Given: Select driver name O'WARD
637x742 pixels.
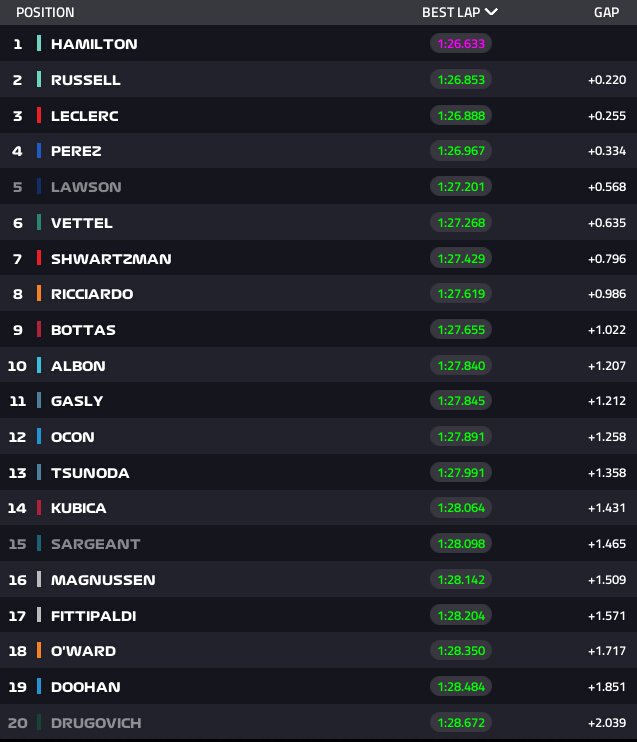Looking at the screenshot, I should [83, 651].
